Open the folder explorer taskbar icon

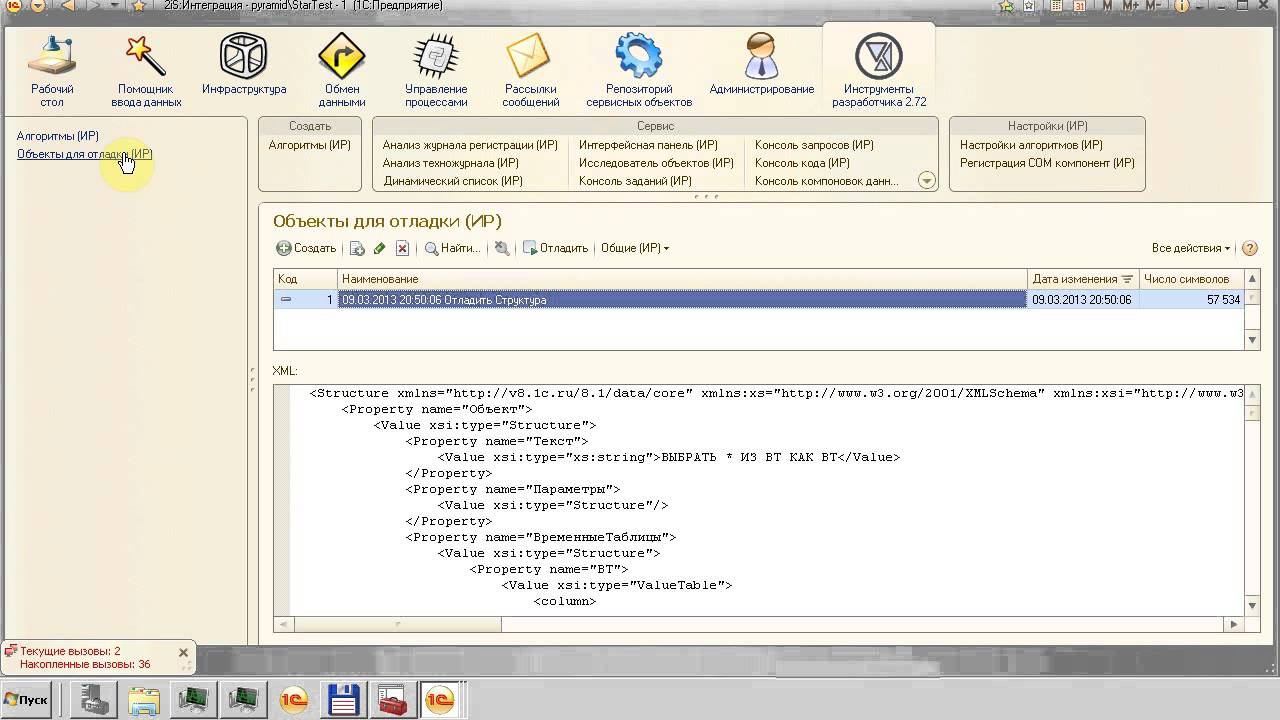point(144,700)
